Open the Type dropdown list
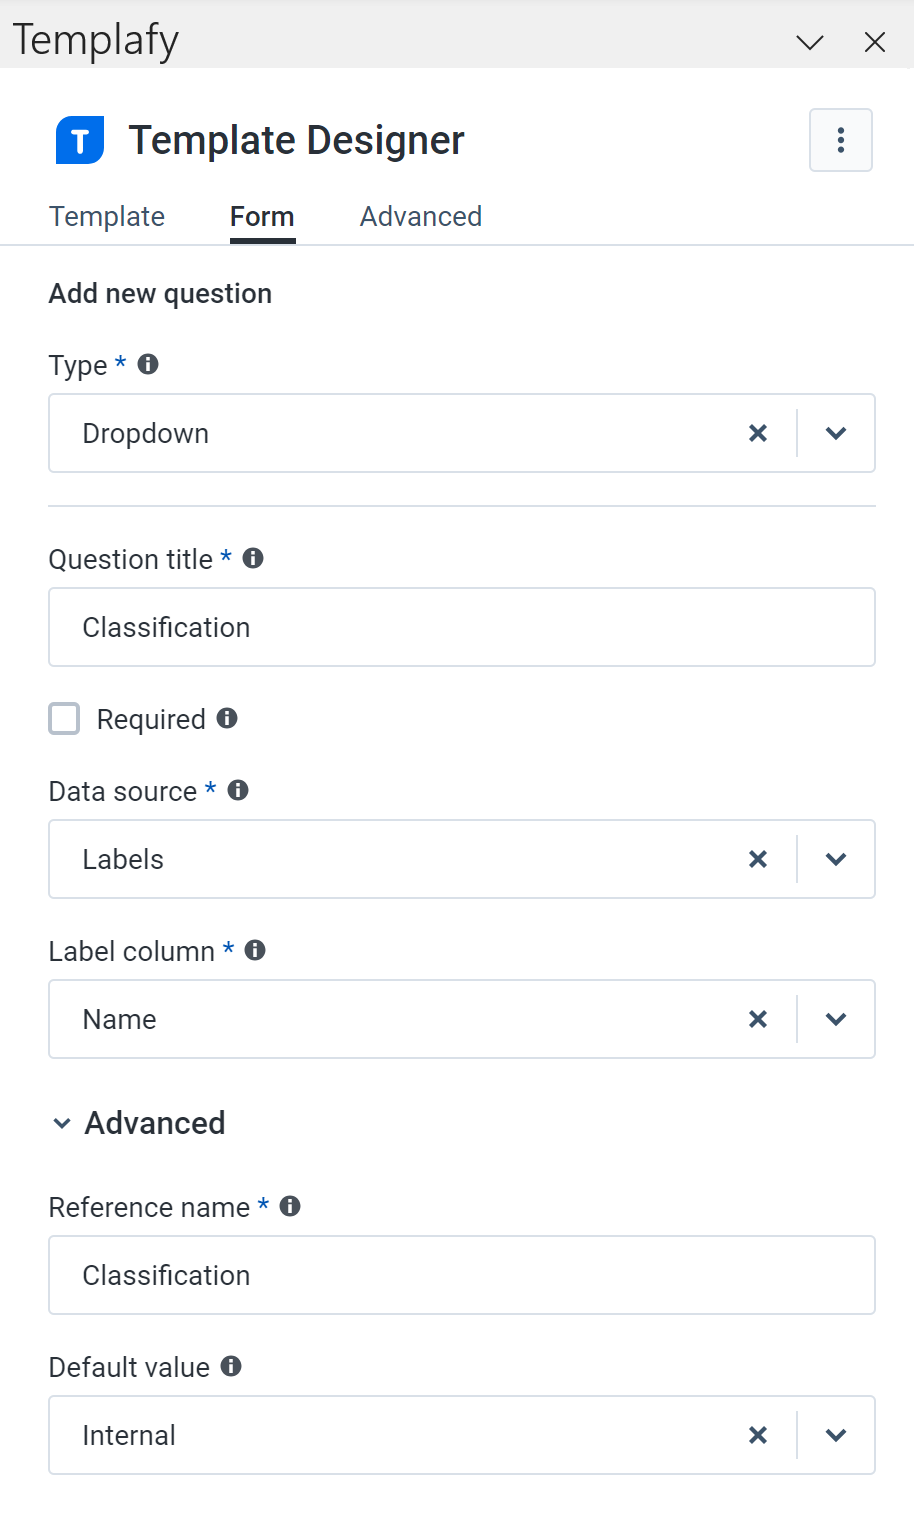This screenshot has width=914, height=1514. click(x=835, y=433)
